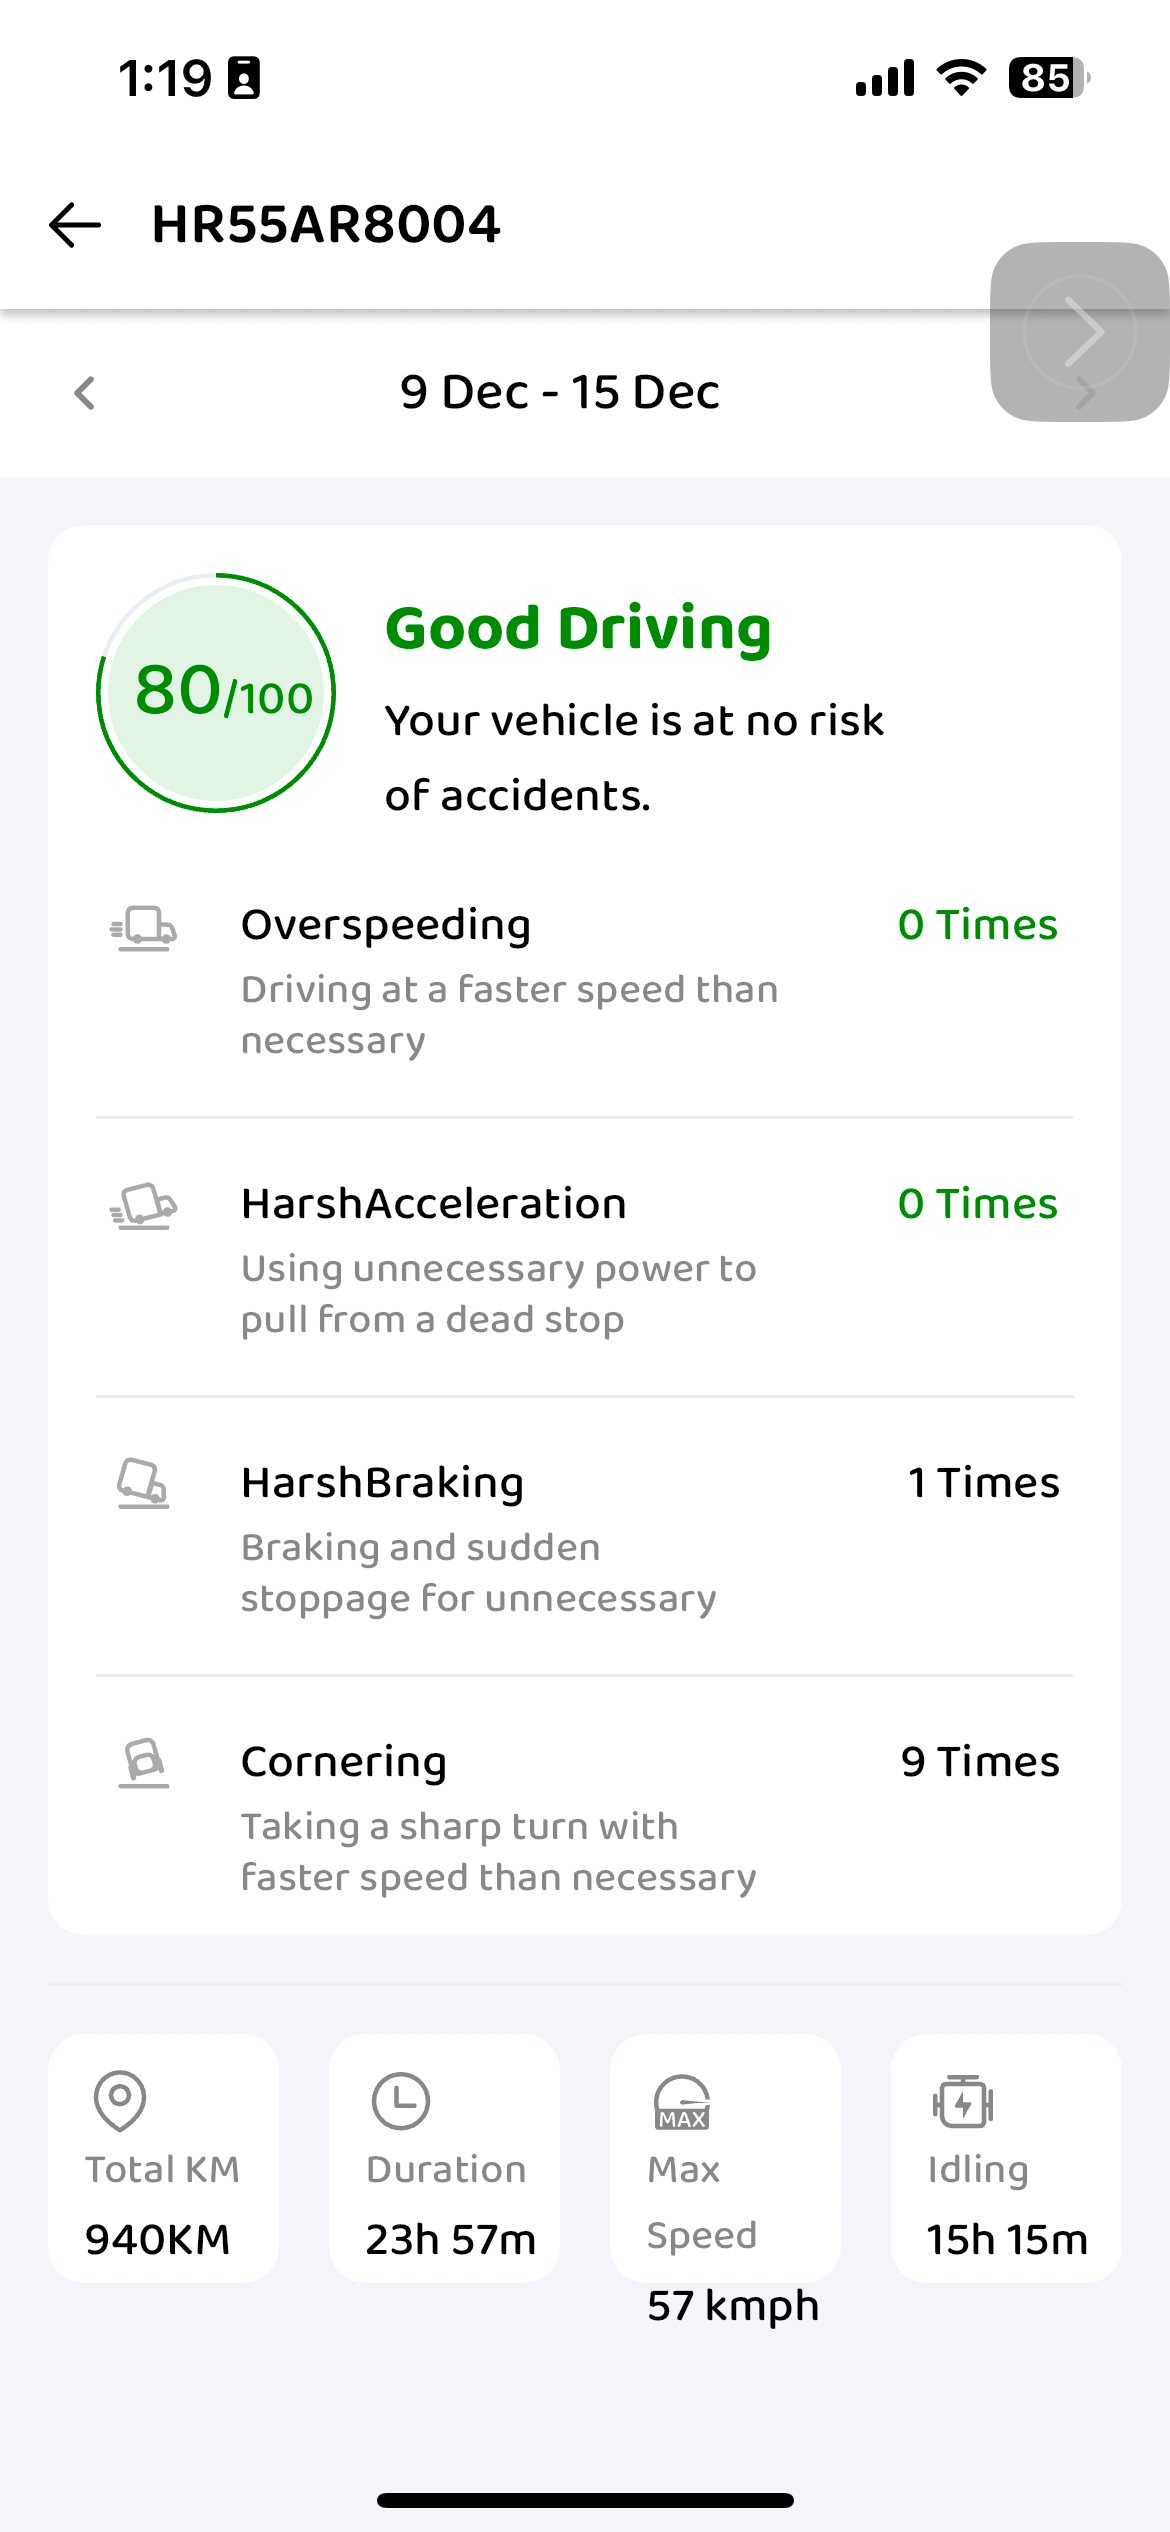Go to the previous week using left chevron

click(85, 393)
